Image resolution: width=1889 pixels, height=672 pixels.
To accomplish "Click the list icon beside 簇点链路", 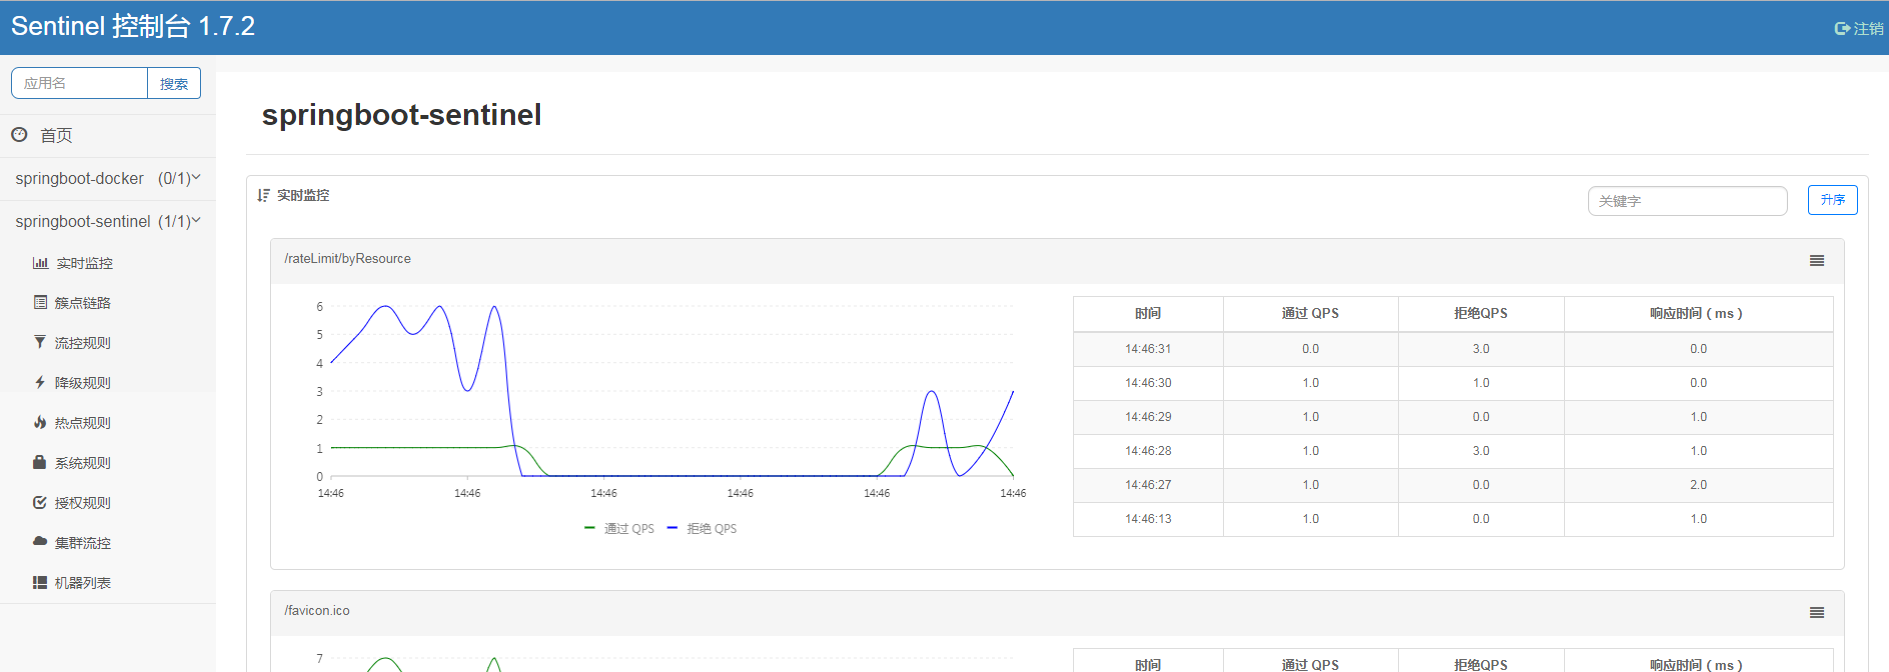I will (x=40, y=302).
